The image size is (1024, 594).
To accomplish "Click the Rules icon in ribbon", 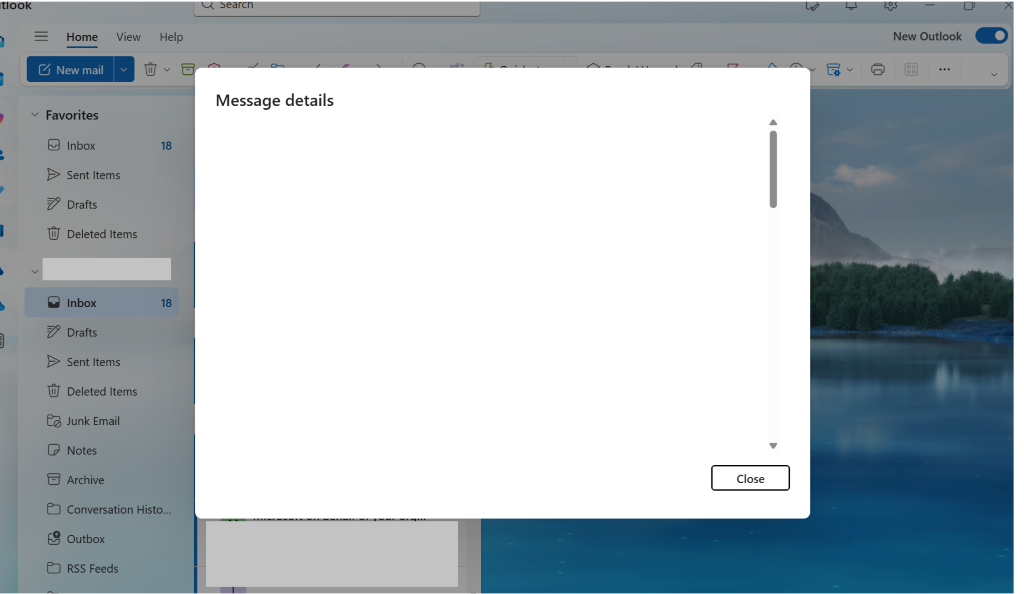I will point(834,69).
